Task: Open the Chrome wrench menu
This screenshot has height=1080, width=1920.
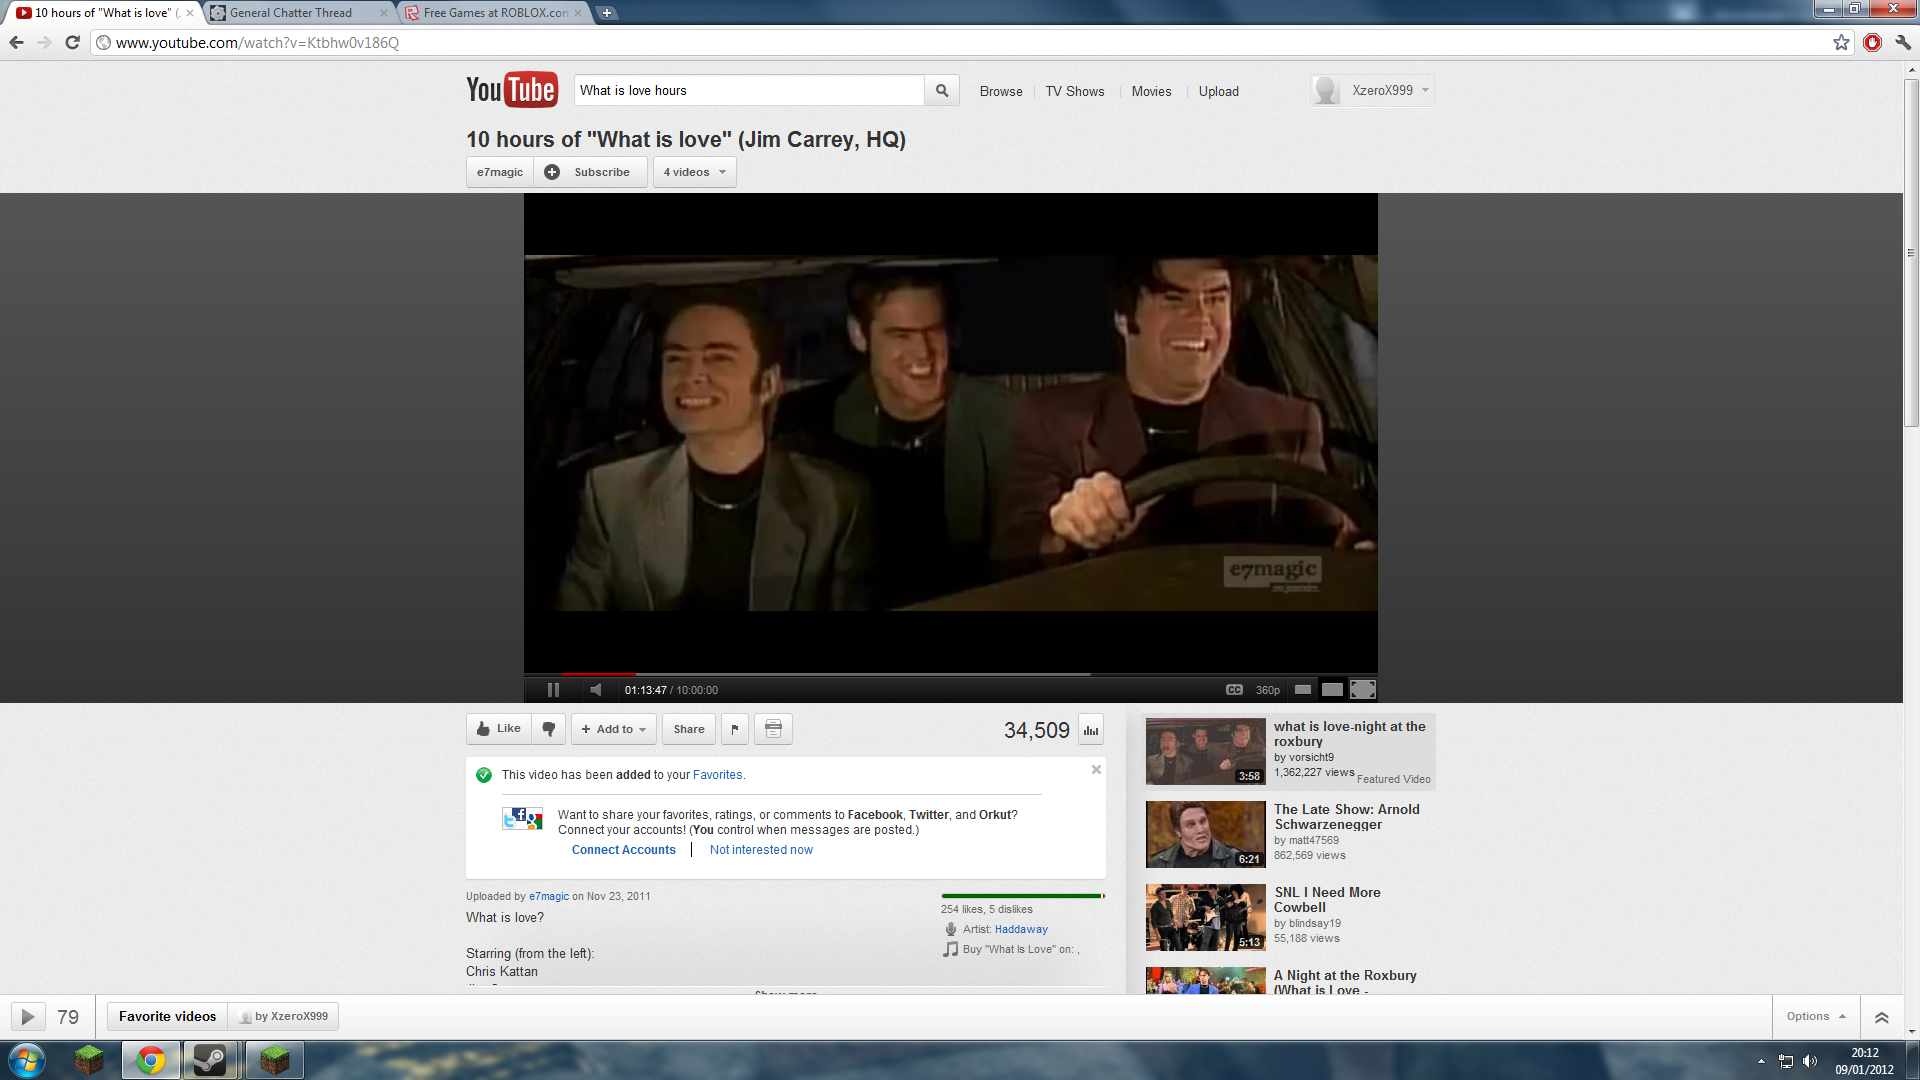Action: pyautogui.click(x=1903, y=42)
